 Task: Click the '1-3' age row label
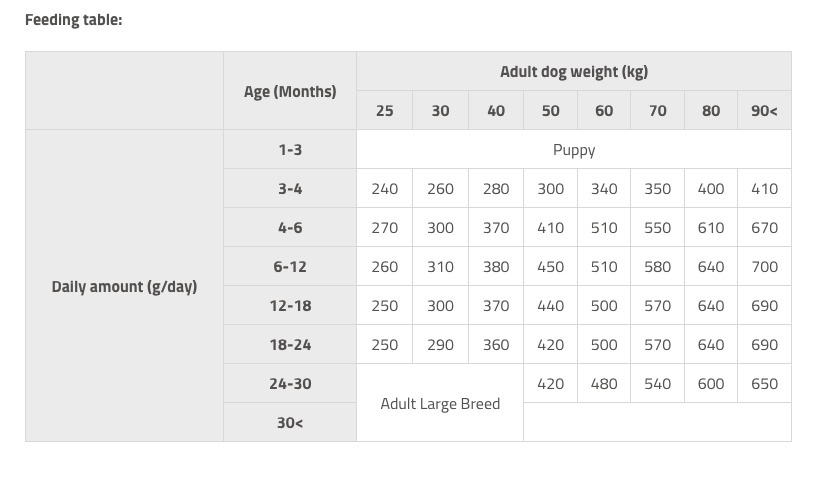click(x=290, y=150)
